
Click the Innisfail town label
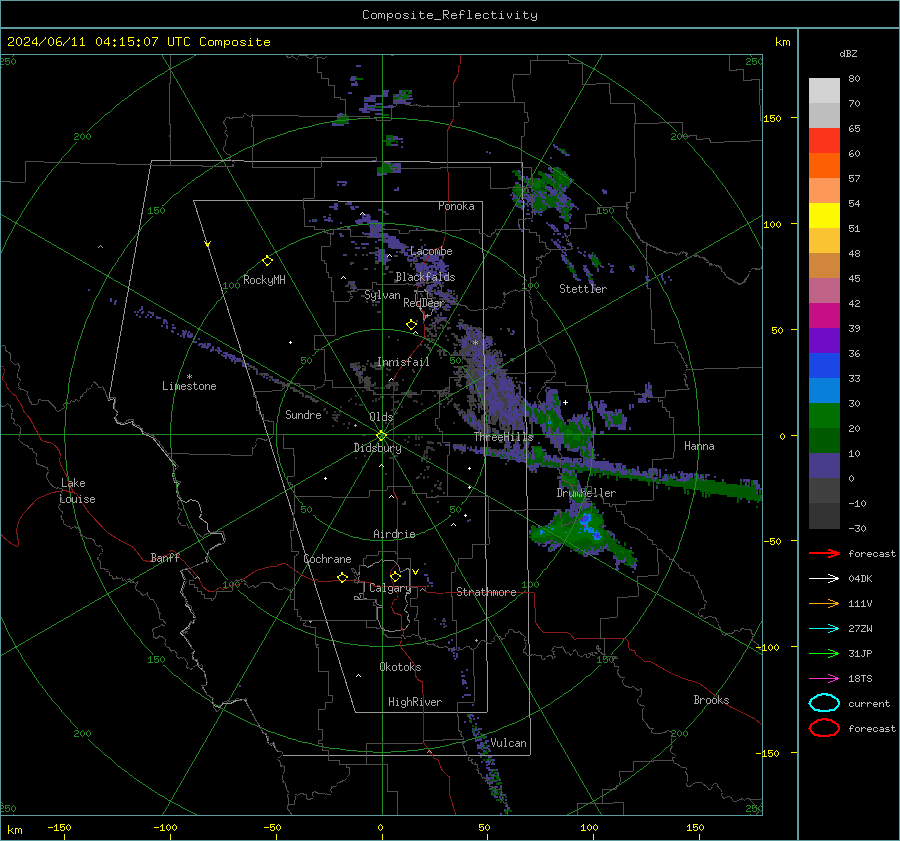403,362
